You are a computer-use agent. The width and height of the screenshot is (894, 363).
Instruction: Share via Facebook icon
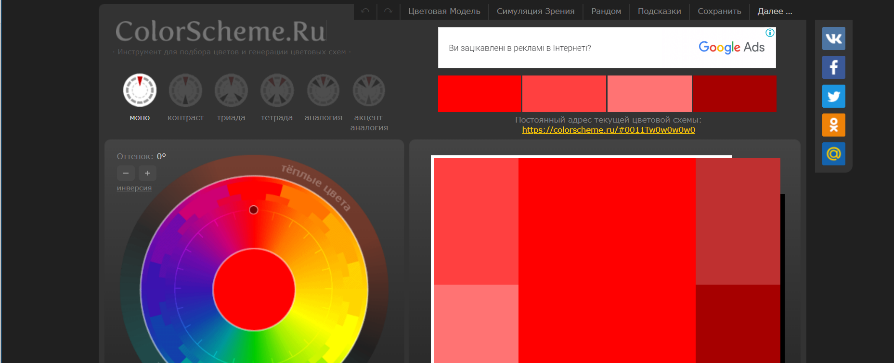834,68
